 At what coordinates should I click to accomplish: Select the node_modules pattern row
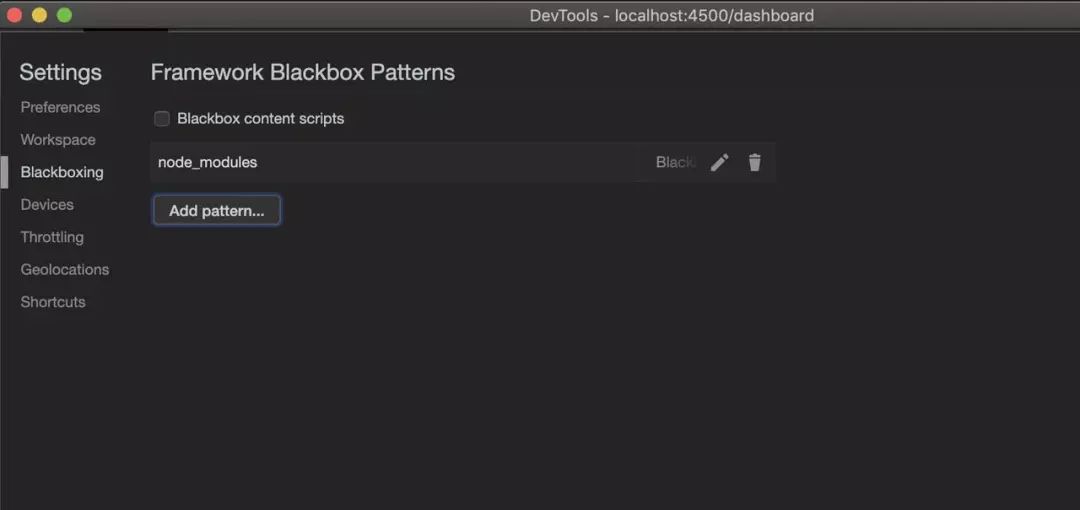[463, 163]
